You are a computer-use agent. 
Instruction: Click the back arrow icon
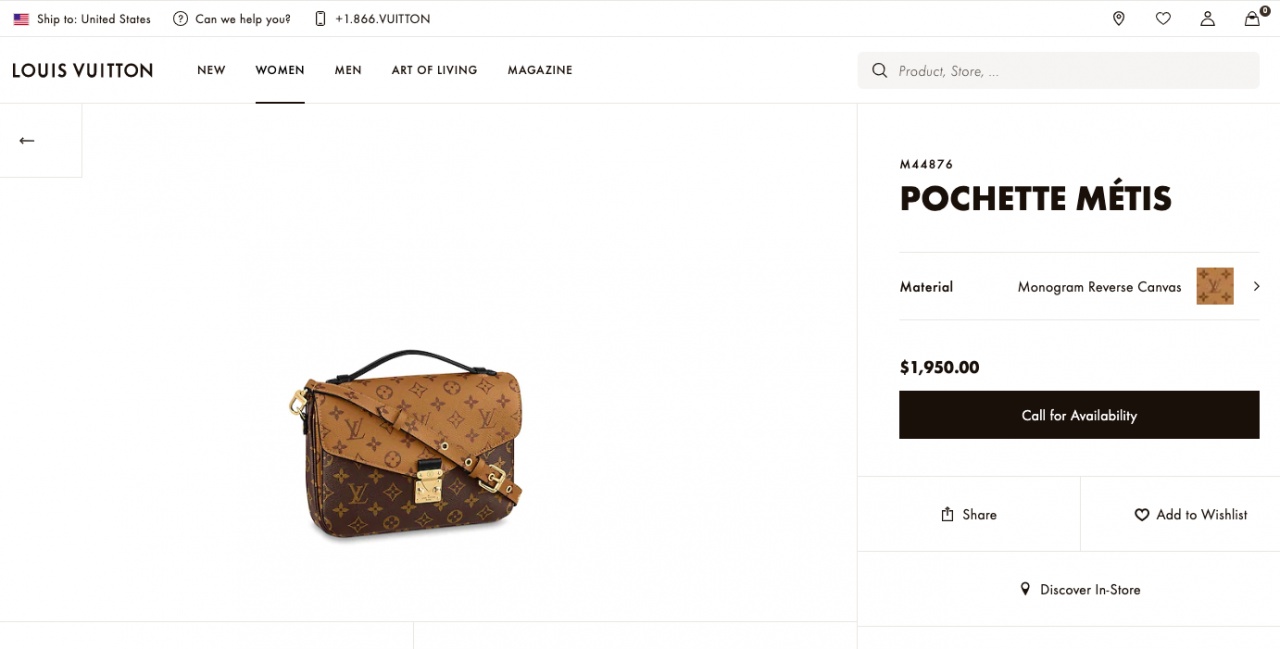(27, 141)
